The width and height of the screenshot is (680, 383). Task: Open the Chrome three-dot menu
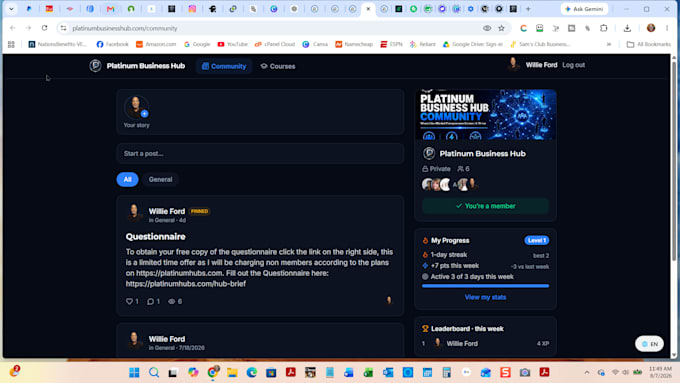pyautogui.click(x=667, y=28)
